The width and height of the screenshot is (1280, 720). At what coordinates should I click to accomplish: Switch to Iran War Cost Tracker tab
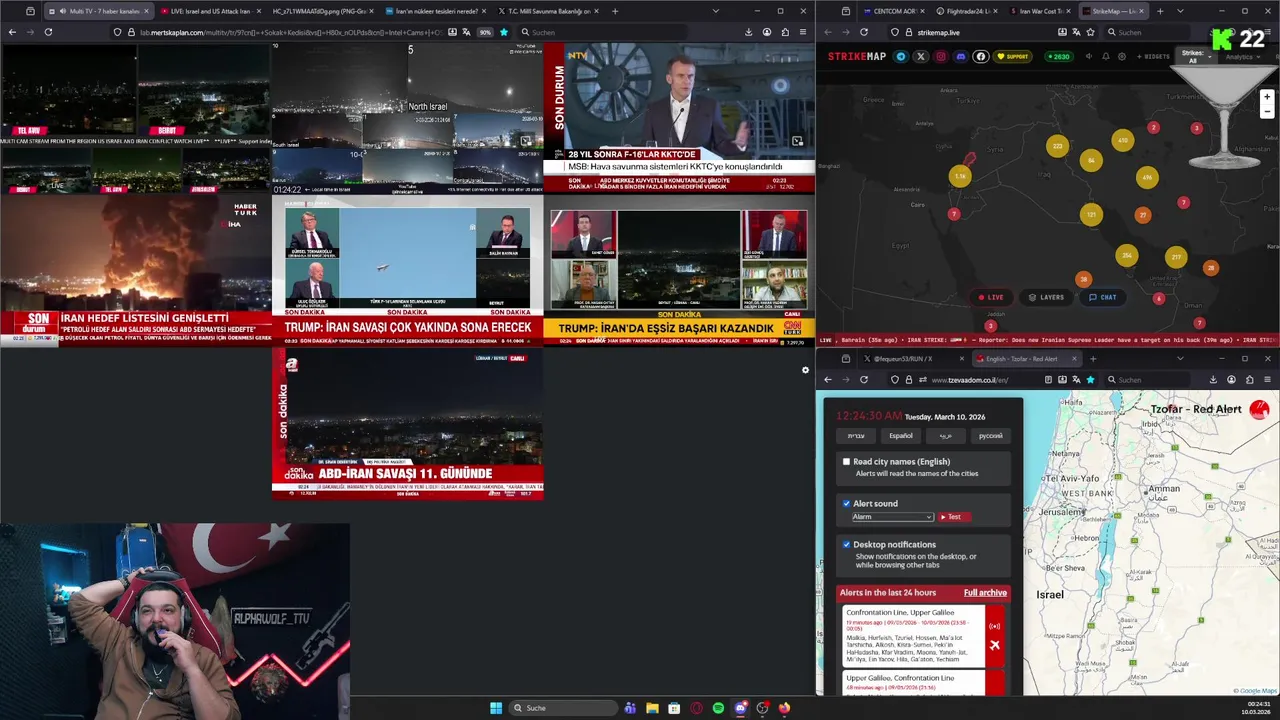tap(1041, 11)
